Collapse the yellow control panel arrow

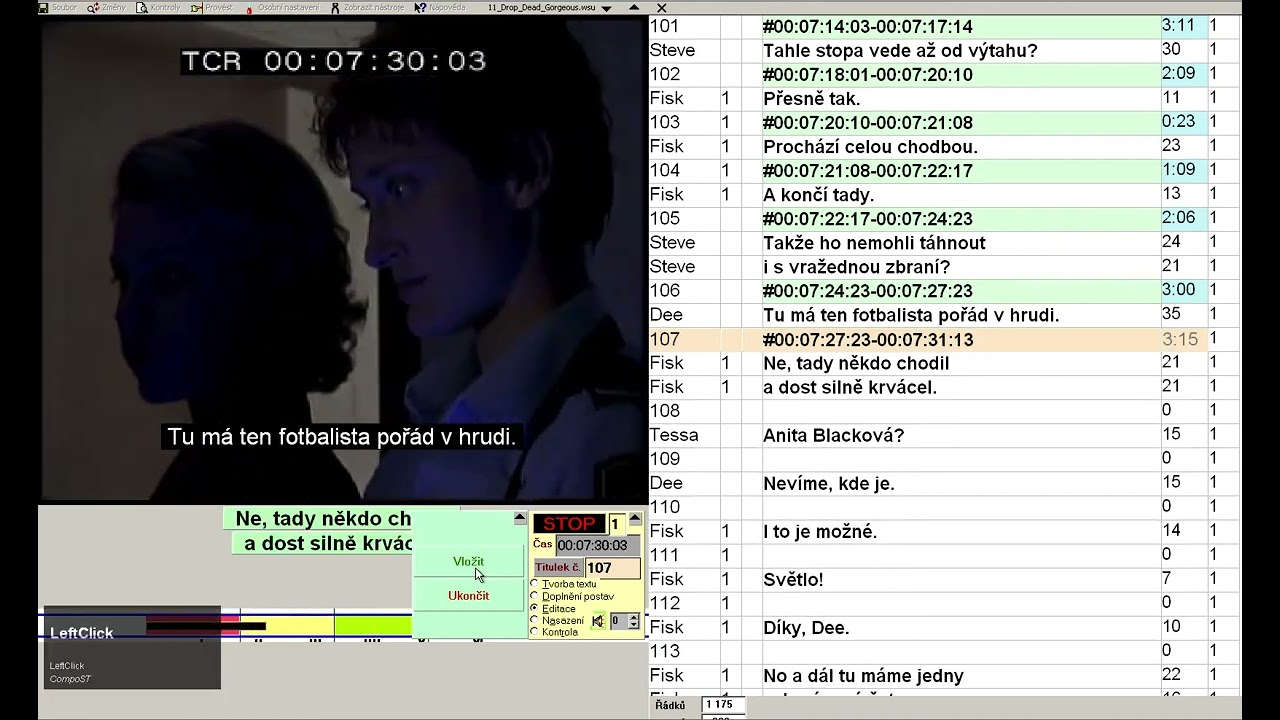[x=635, y=518]
